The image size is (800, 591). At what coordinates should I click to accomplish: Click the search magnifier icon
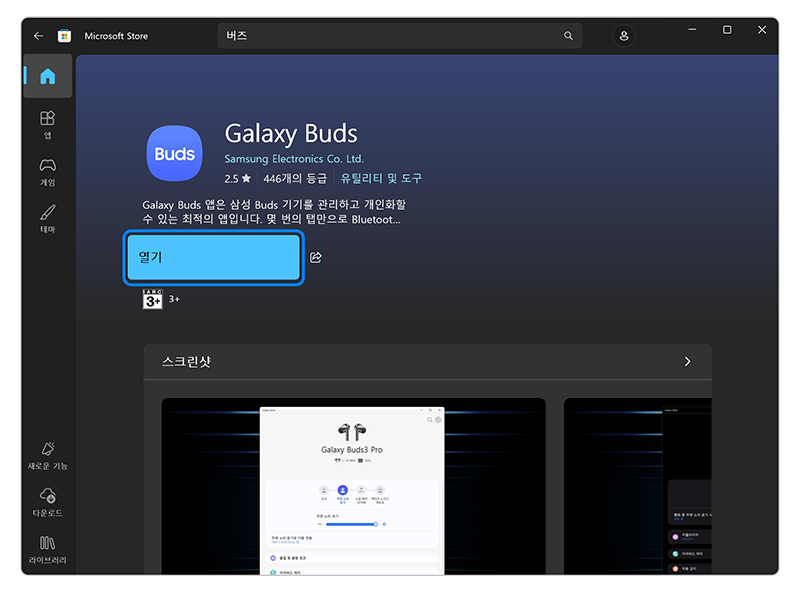click(x=568, y=36)
